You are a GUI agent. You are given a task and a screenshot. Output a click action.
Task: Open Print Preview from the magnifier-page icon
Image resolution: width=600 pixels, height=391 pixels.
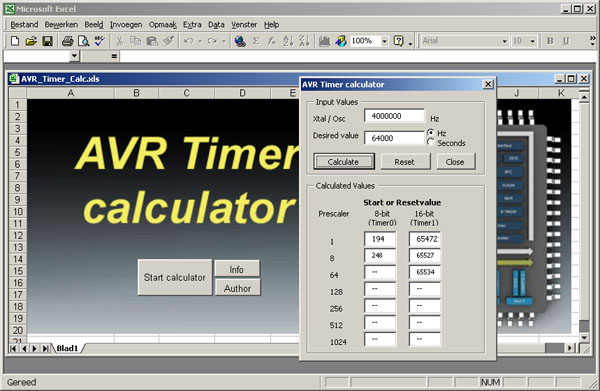(x=83, y=41)
